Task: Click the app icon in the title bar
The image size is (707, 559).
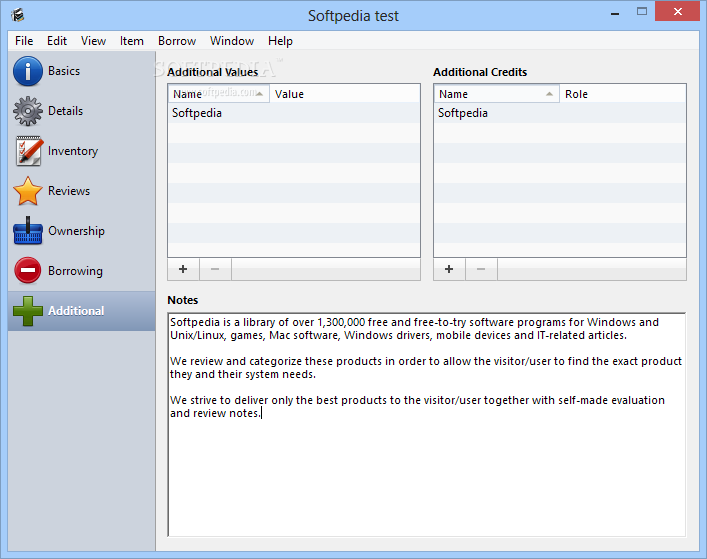Action: point(18,15)
